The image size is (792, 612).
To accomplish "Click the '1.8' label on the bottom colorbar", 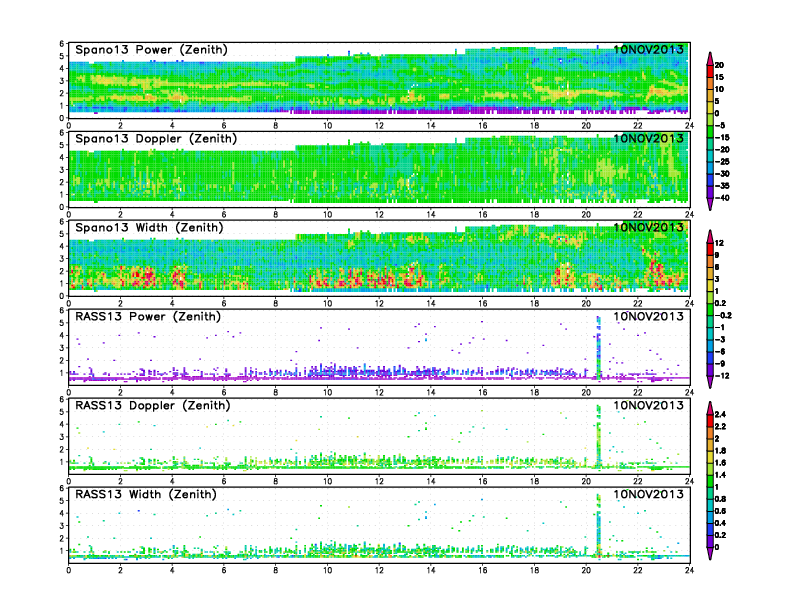I will point(721,451).
